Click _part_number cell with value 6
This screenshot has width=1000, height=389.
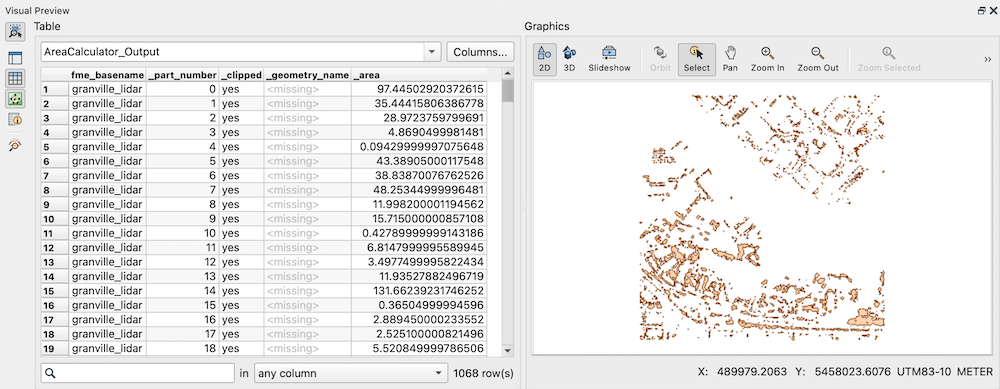click(x=182, y=175)
